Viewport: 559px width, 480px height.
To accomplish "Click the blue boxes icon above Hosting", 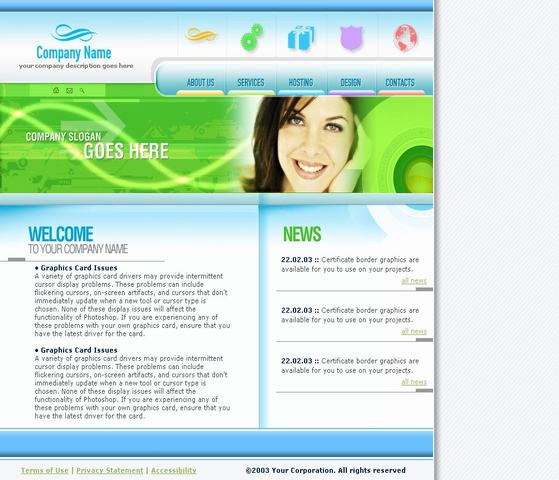I will tap(301, 37).
